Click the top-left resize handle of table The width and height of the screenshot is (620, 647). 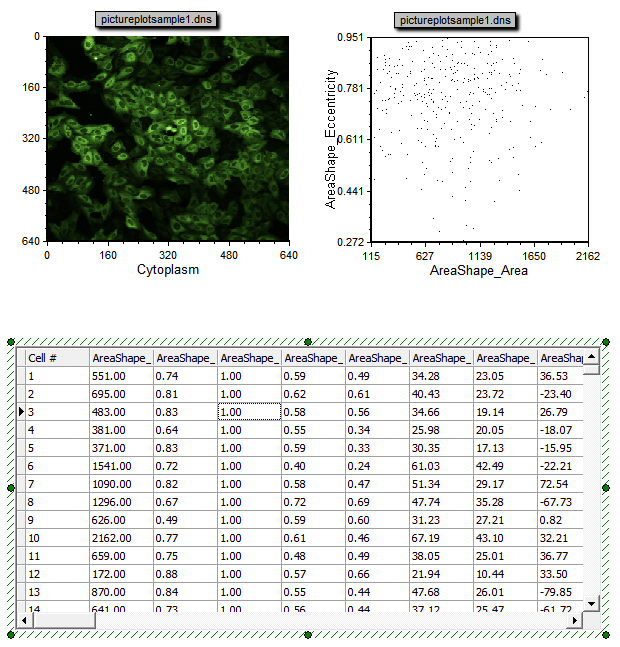[x=11, y=342]
